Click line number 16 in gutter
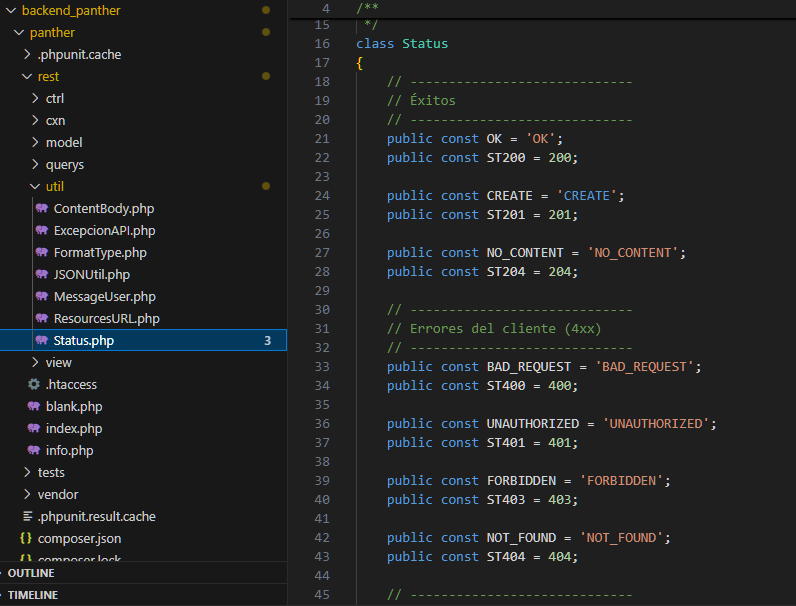 pyautogui.click(x=322, y=44)
